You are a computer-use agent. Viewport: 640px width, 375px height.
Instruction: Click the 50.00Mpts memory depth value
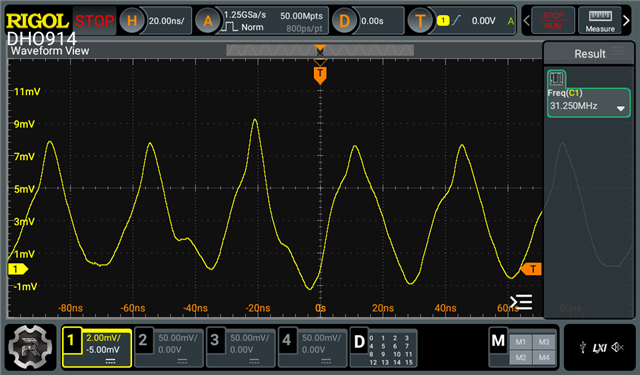point(301,16)
